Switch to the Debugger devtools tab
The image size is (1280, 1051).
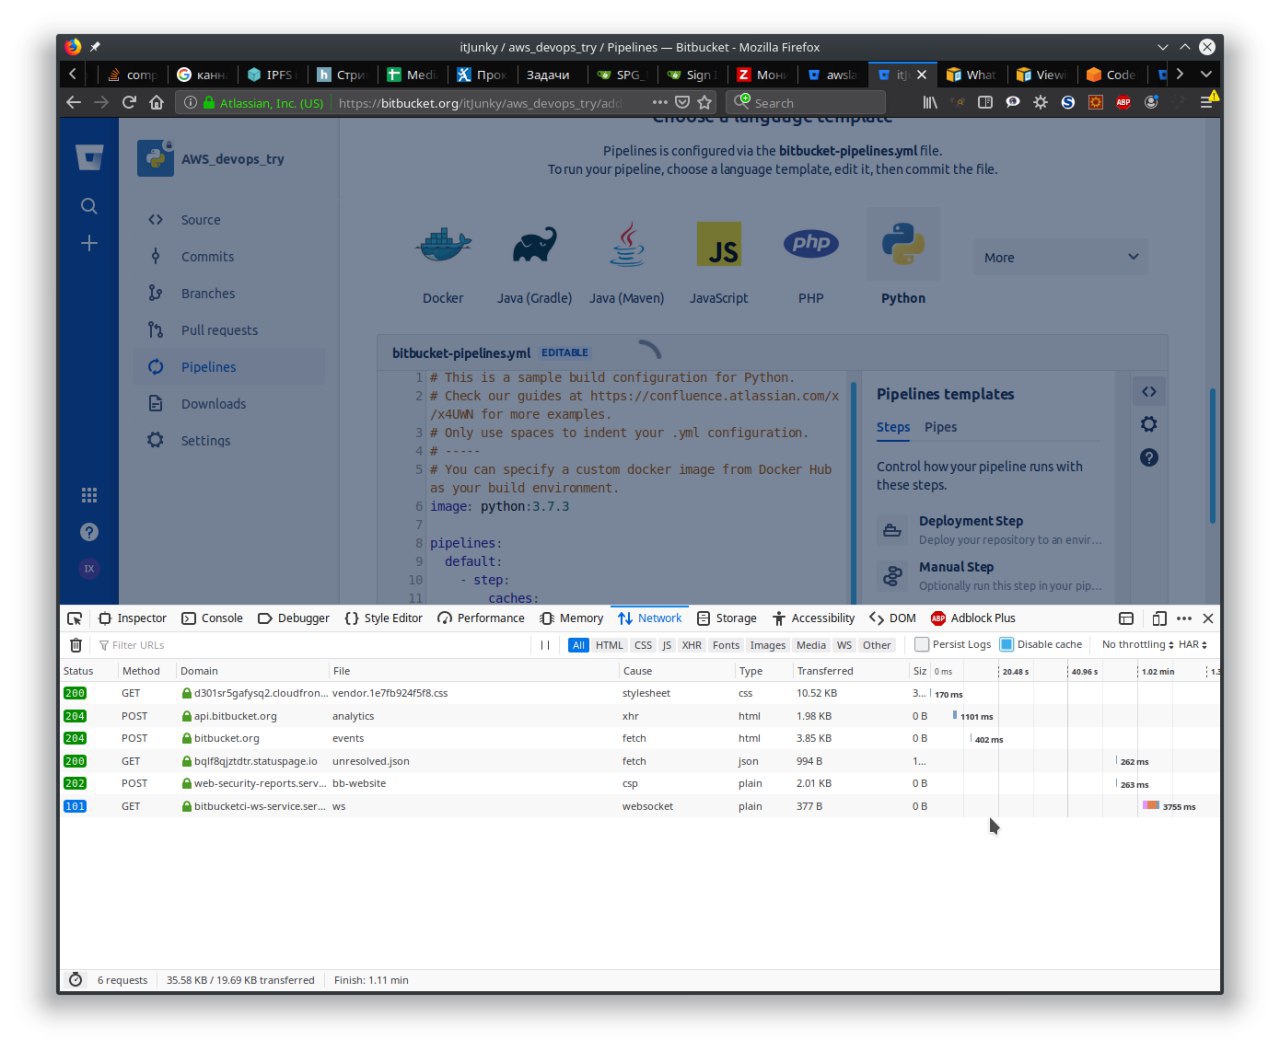[x=293, y=618]
